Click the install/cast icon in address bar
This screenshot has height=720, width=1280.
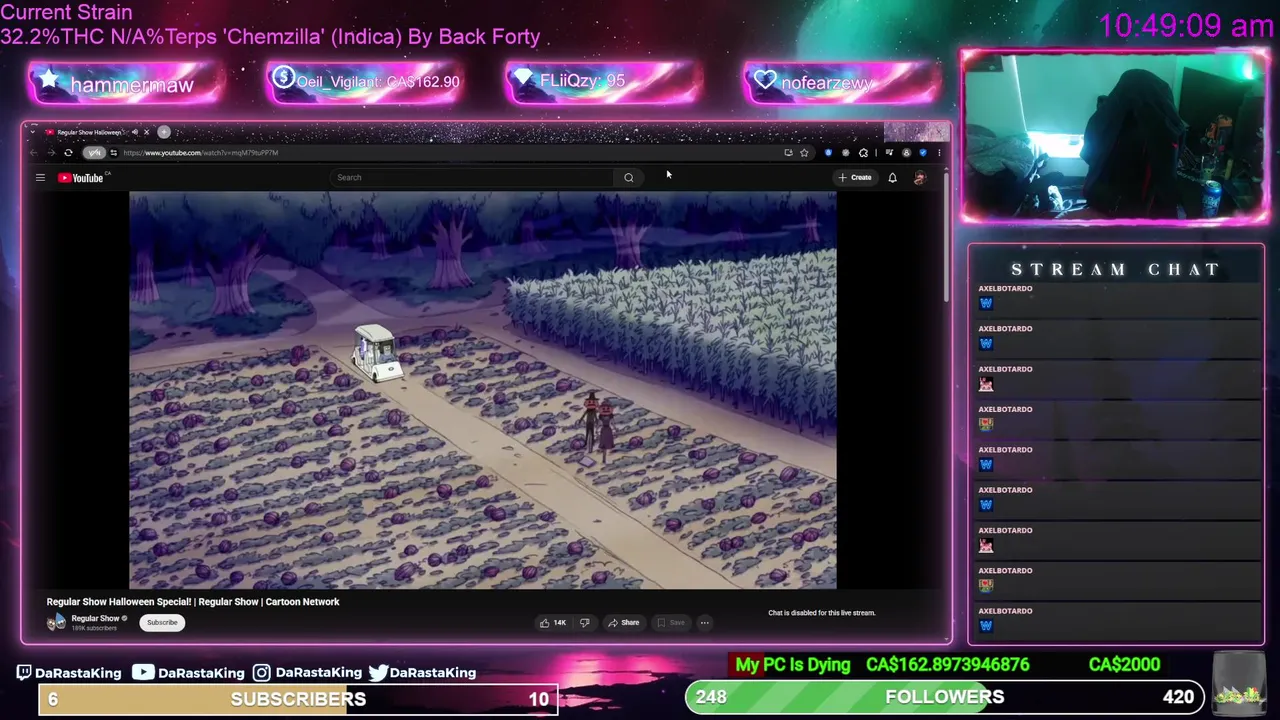coord(788,153)
